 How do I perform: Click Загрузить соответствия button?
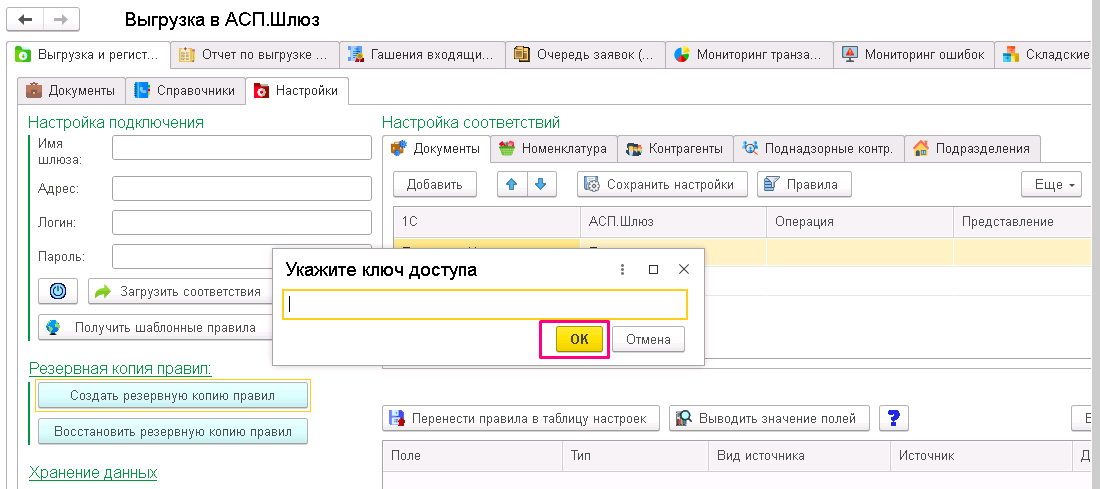click(x=180, y=291)
